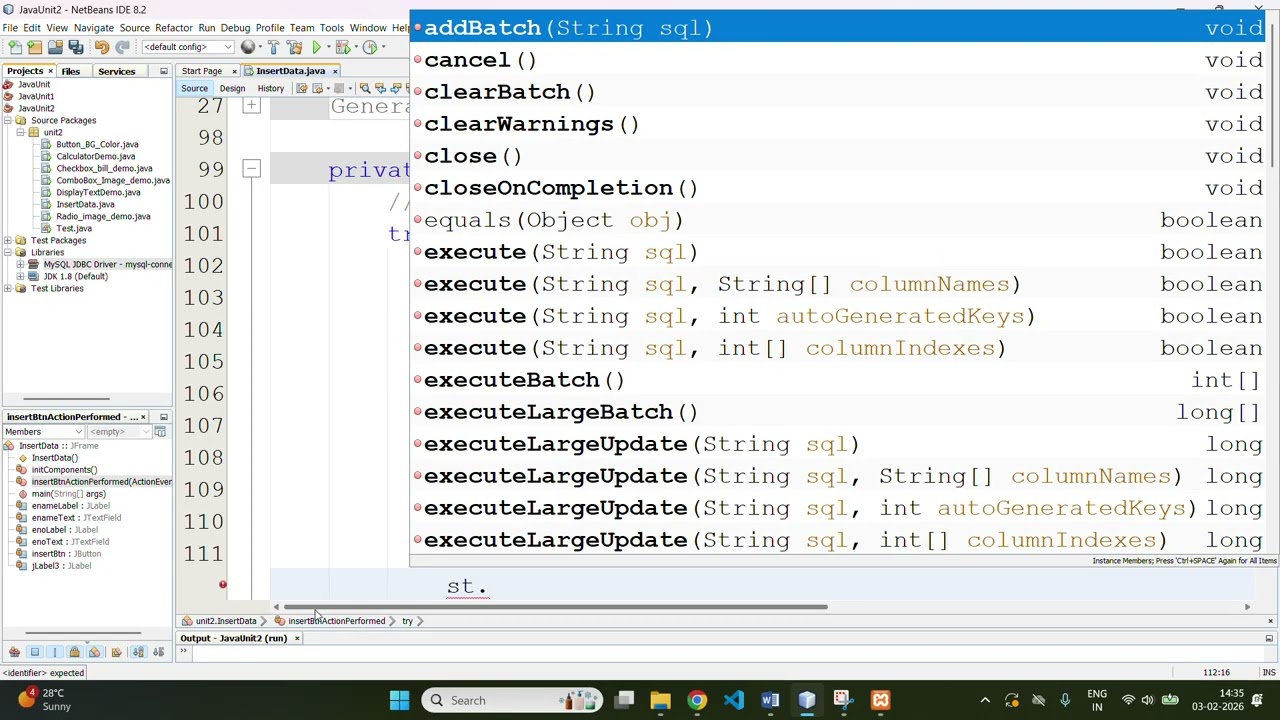Click the Redo toolbar icon
Screen dimensions: 1280x720
121,47
